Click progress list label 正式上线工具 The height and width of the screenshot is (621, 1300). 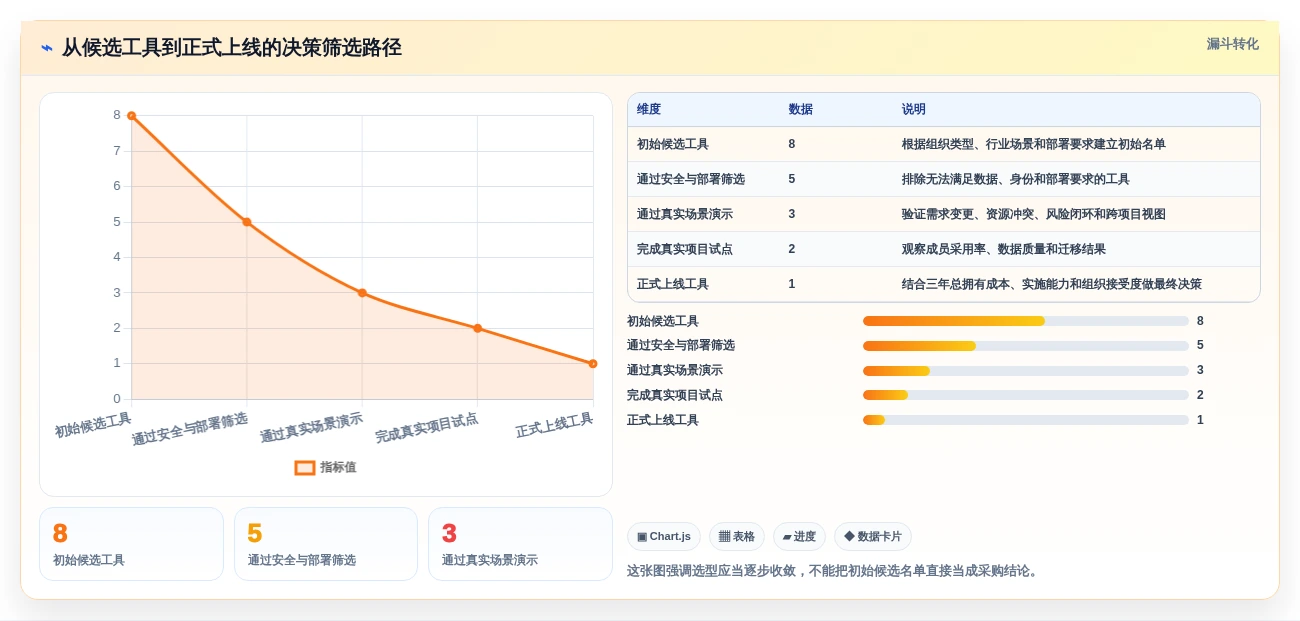coord(663,420)
